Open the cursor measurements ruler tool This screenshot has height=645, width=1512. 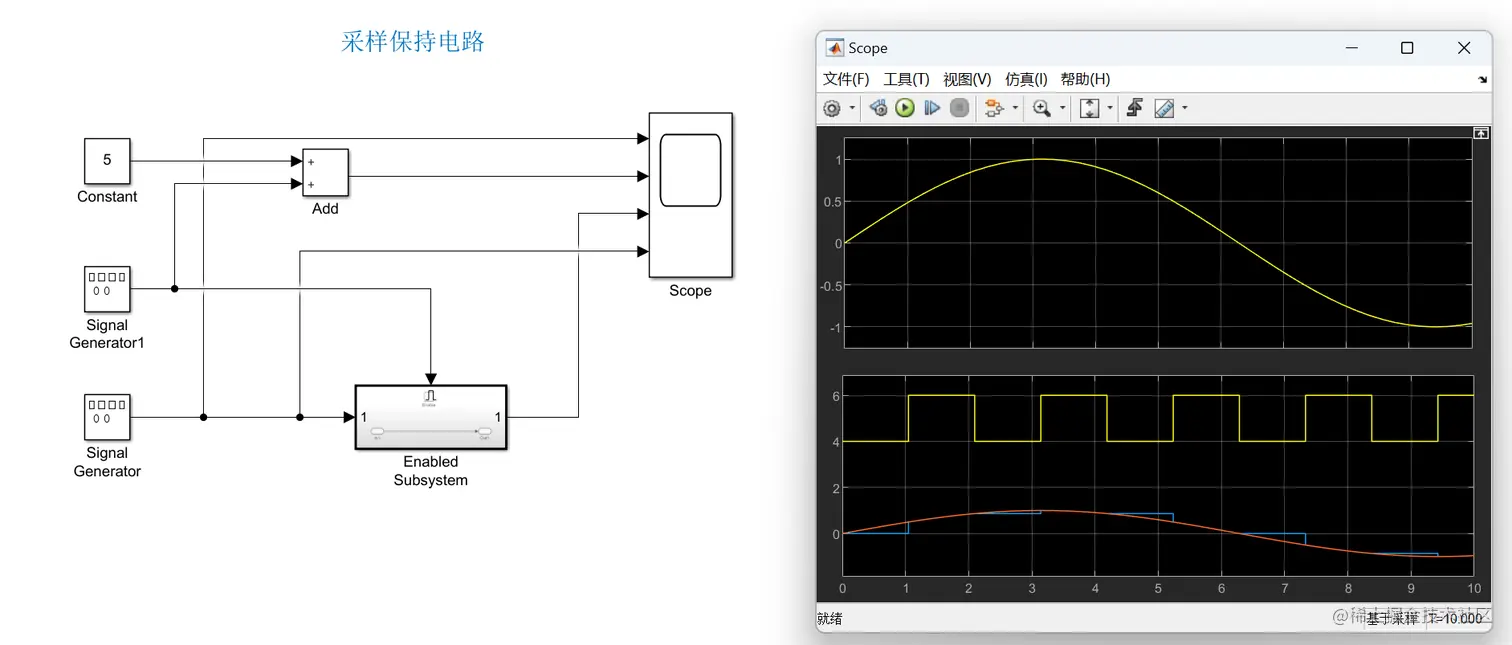pyautogui.click(x=1164, y=108)
